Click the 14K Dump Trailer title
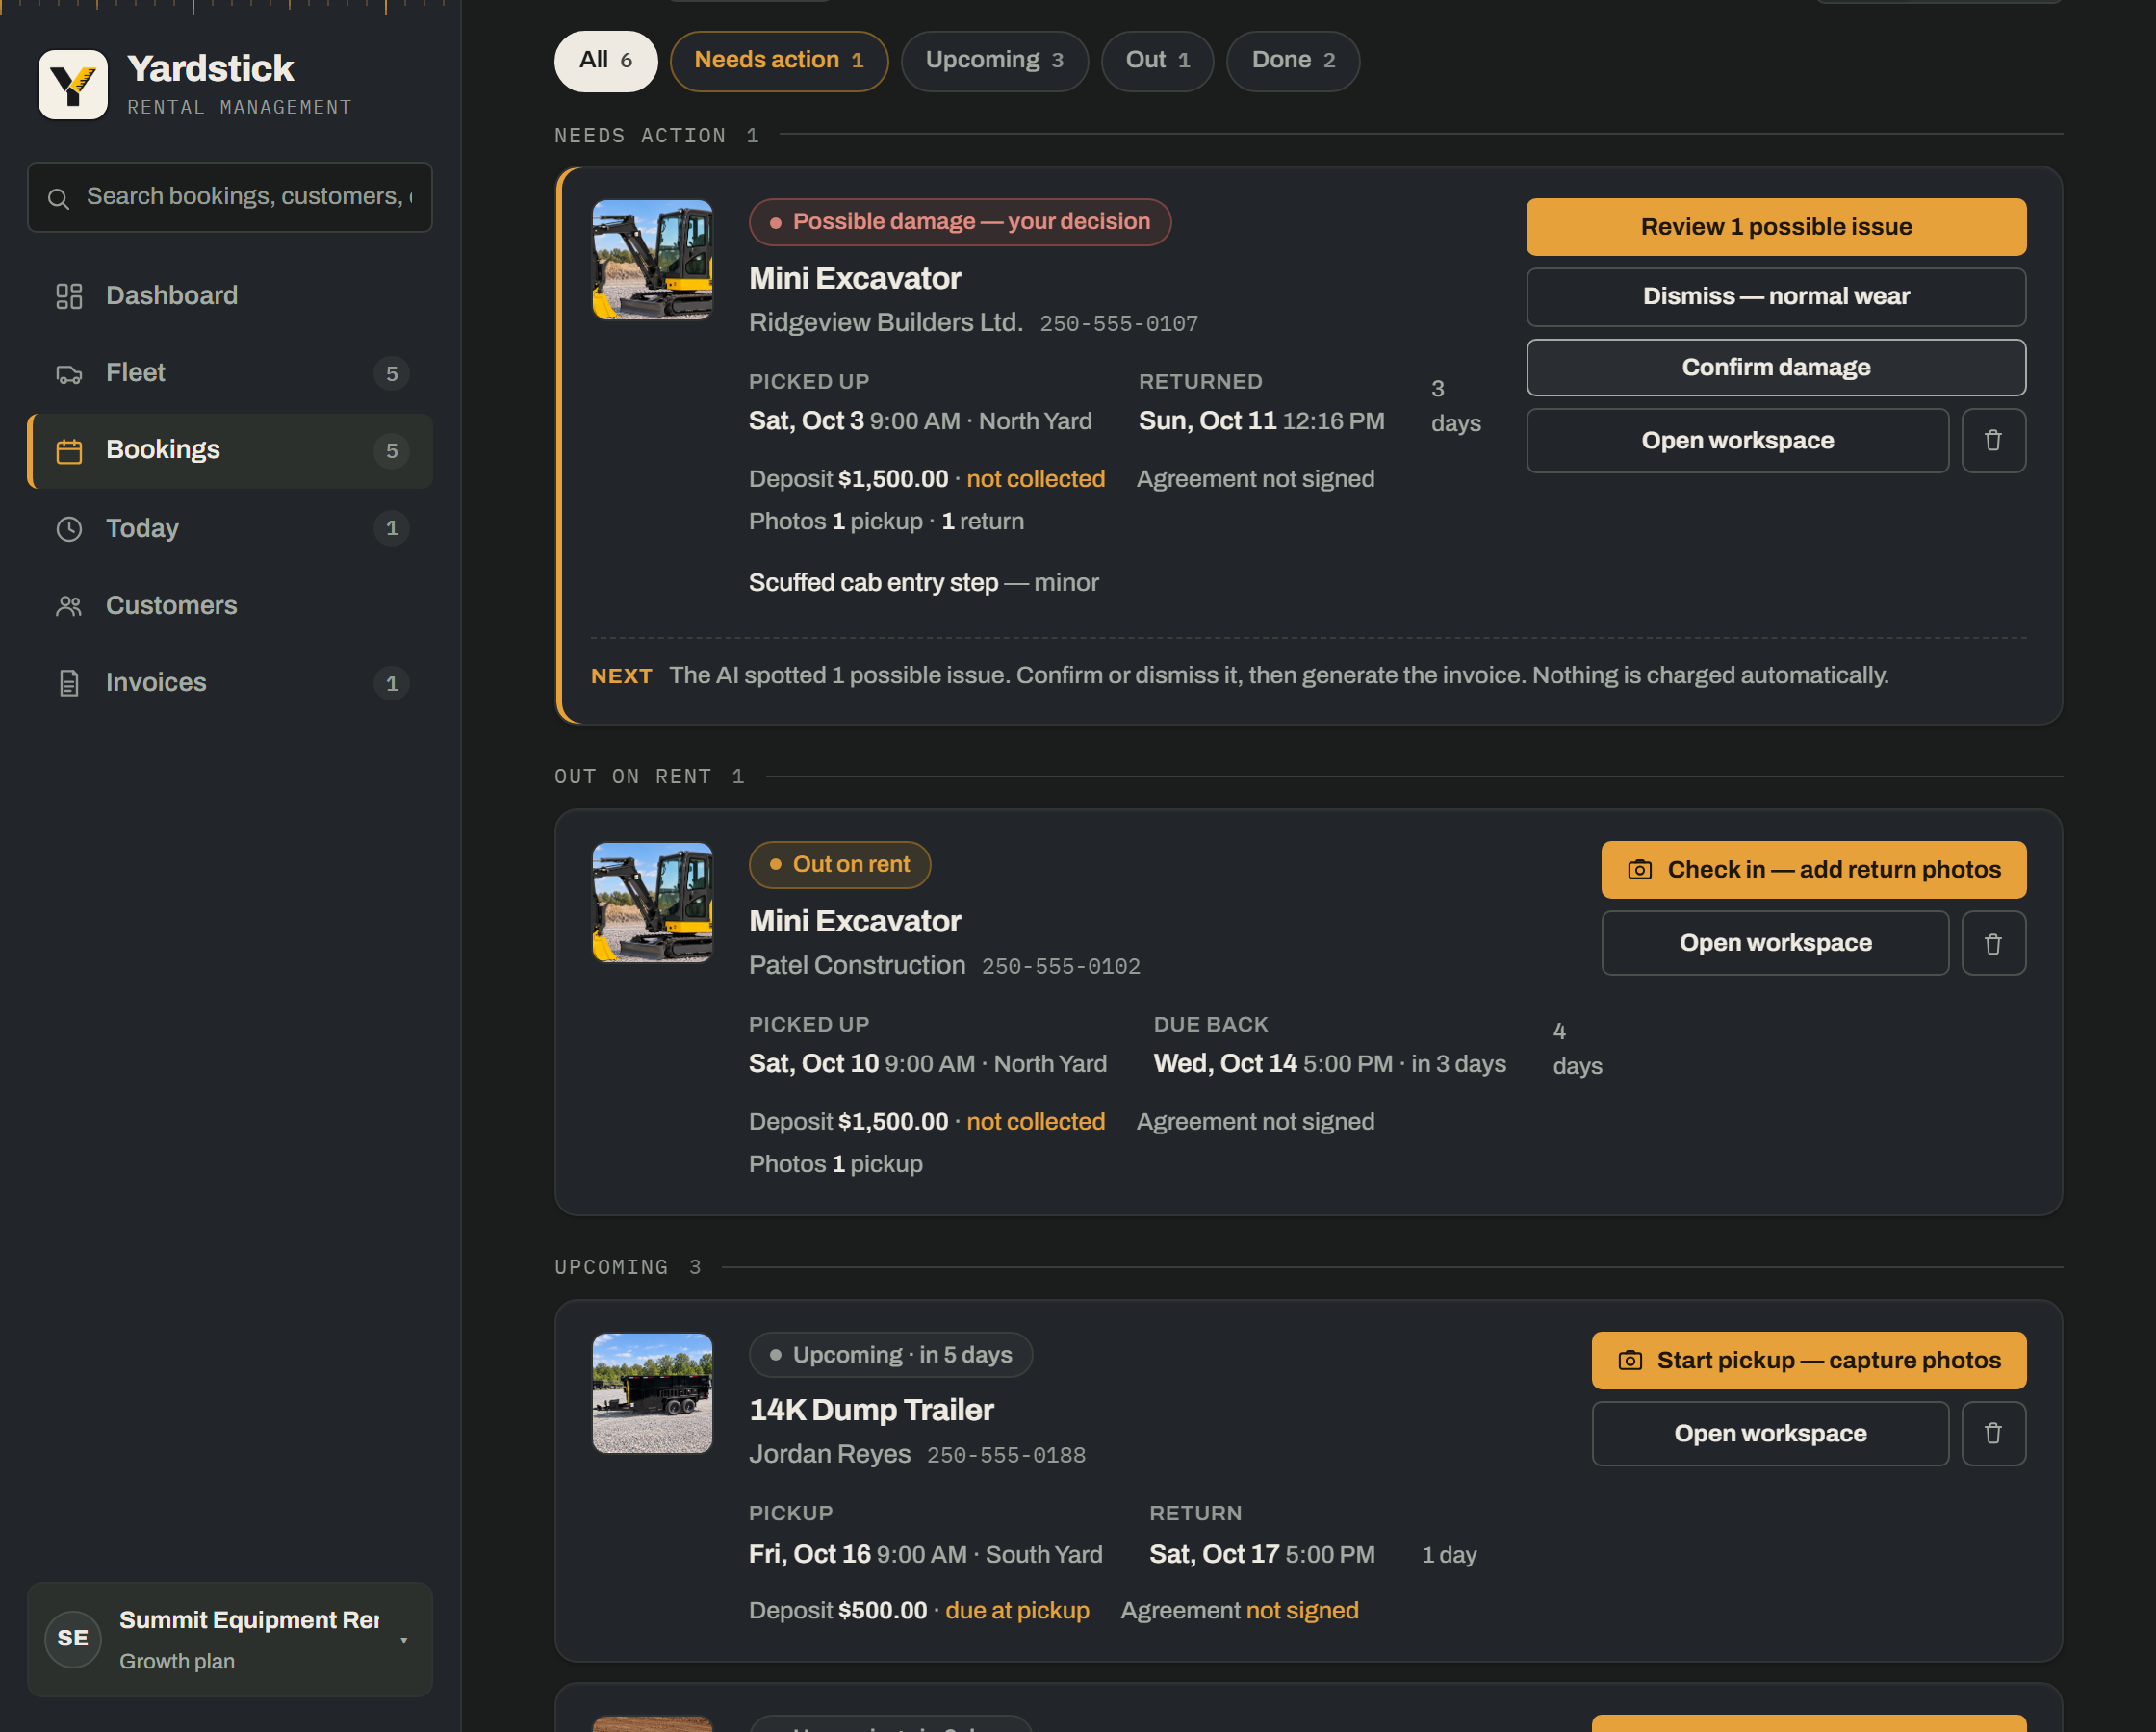The image size is (2156, 1732). click(x=871, y=1410)
